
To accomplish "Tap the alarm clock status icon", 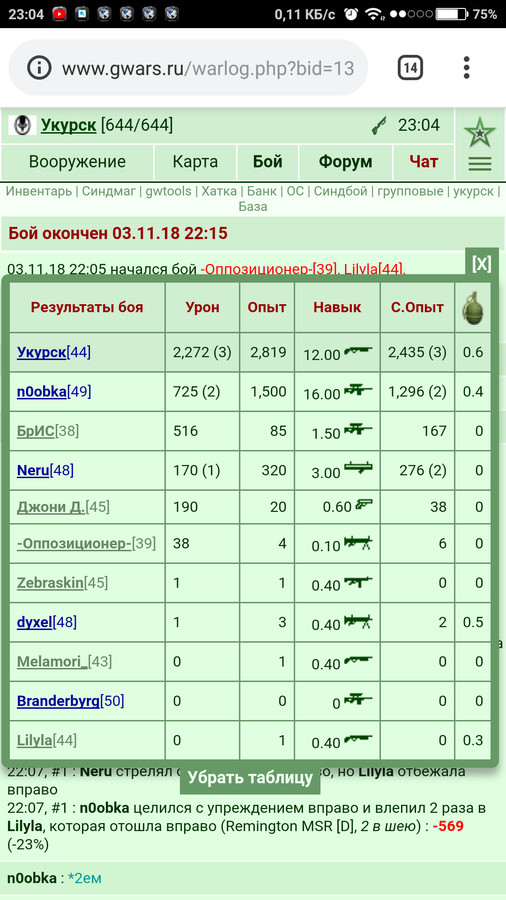I will (351, 14).
